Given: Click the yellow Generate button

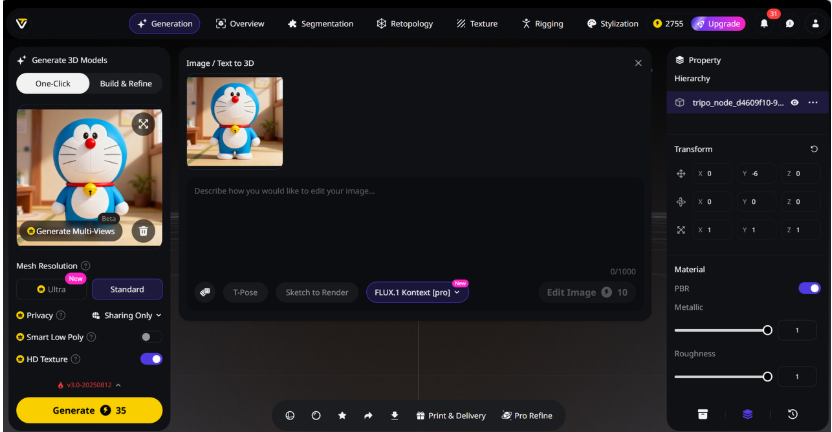Looking at the screenshot, I should (89, 410).
